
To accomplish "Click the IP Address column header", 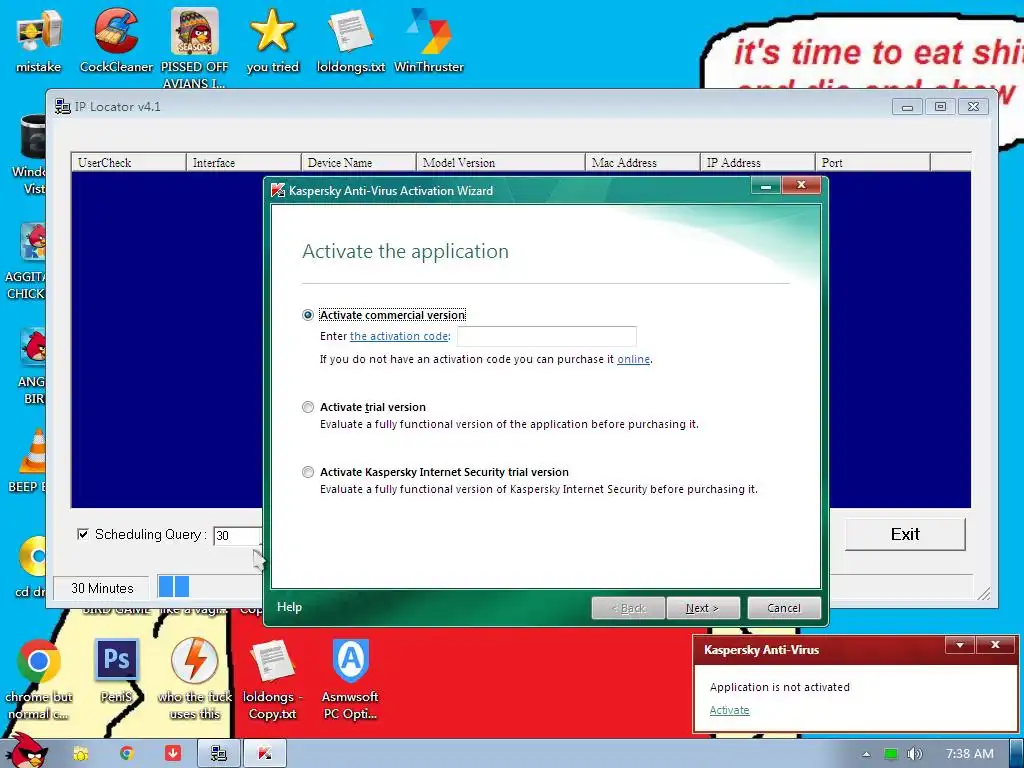I will click(758, 163).
